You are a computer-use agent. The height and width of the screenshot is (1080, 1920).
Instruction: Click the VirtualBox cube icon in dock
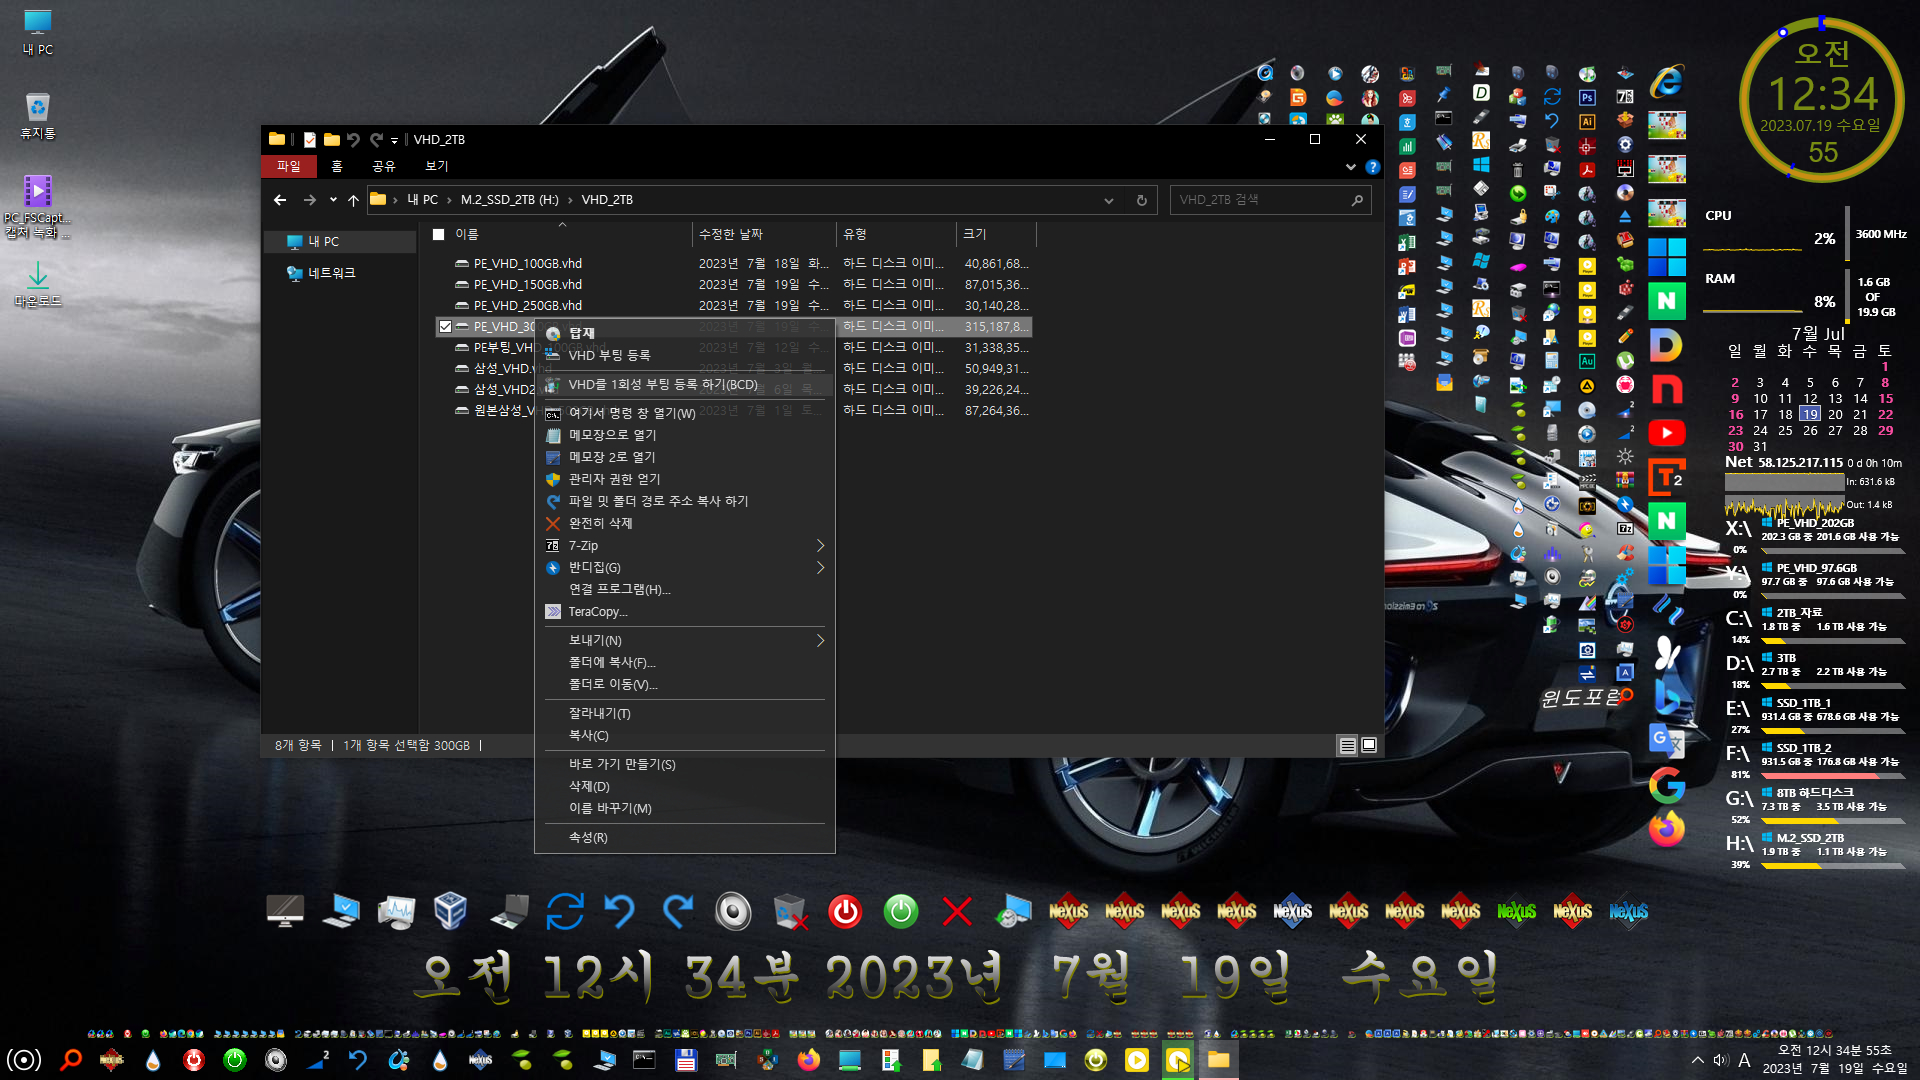(451, 911)
